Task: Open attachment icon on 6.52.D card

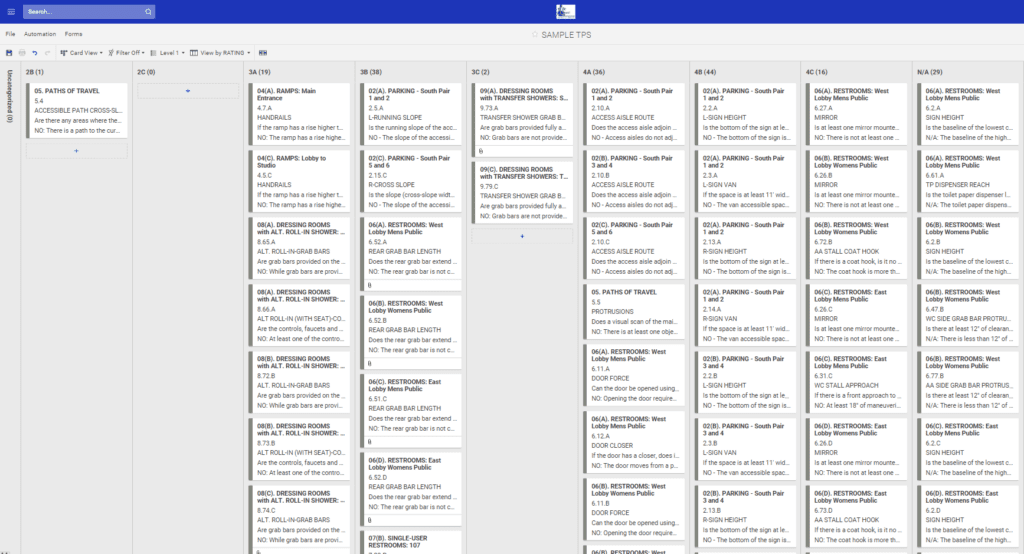Action: tap(370, 521)
